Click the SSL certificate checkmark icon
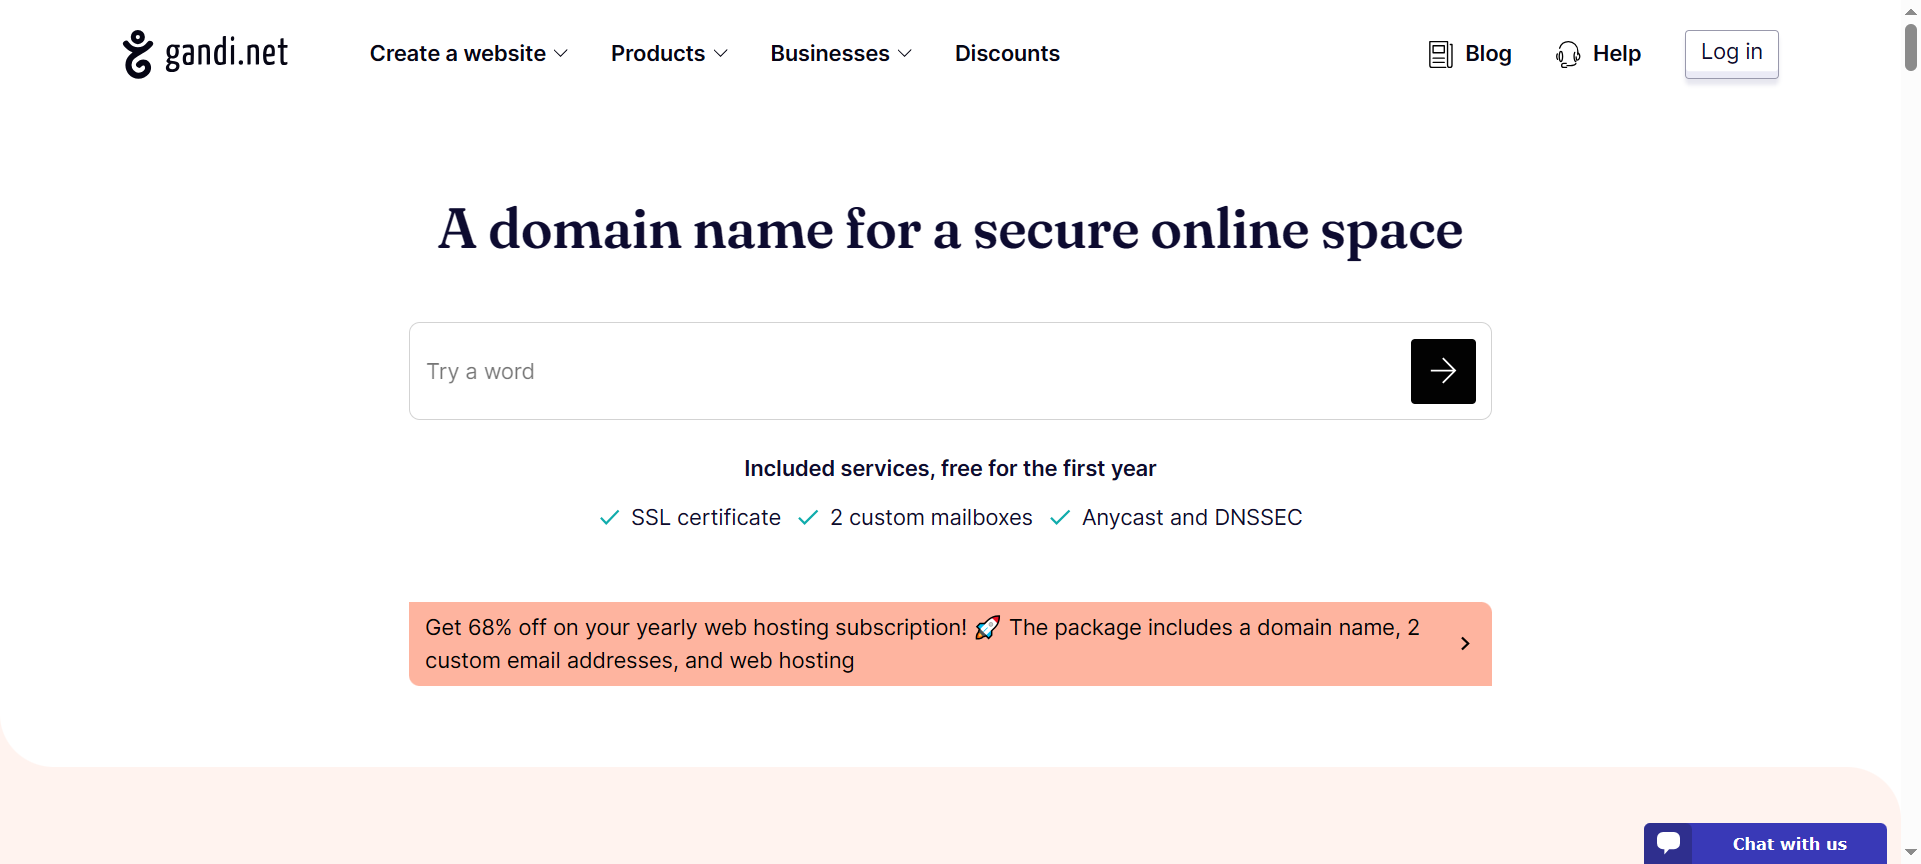The image size is (1921, 864). (609, 518)
